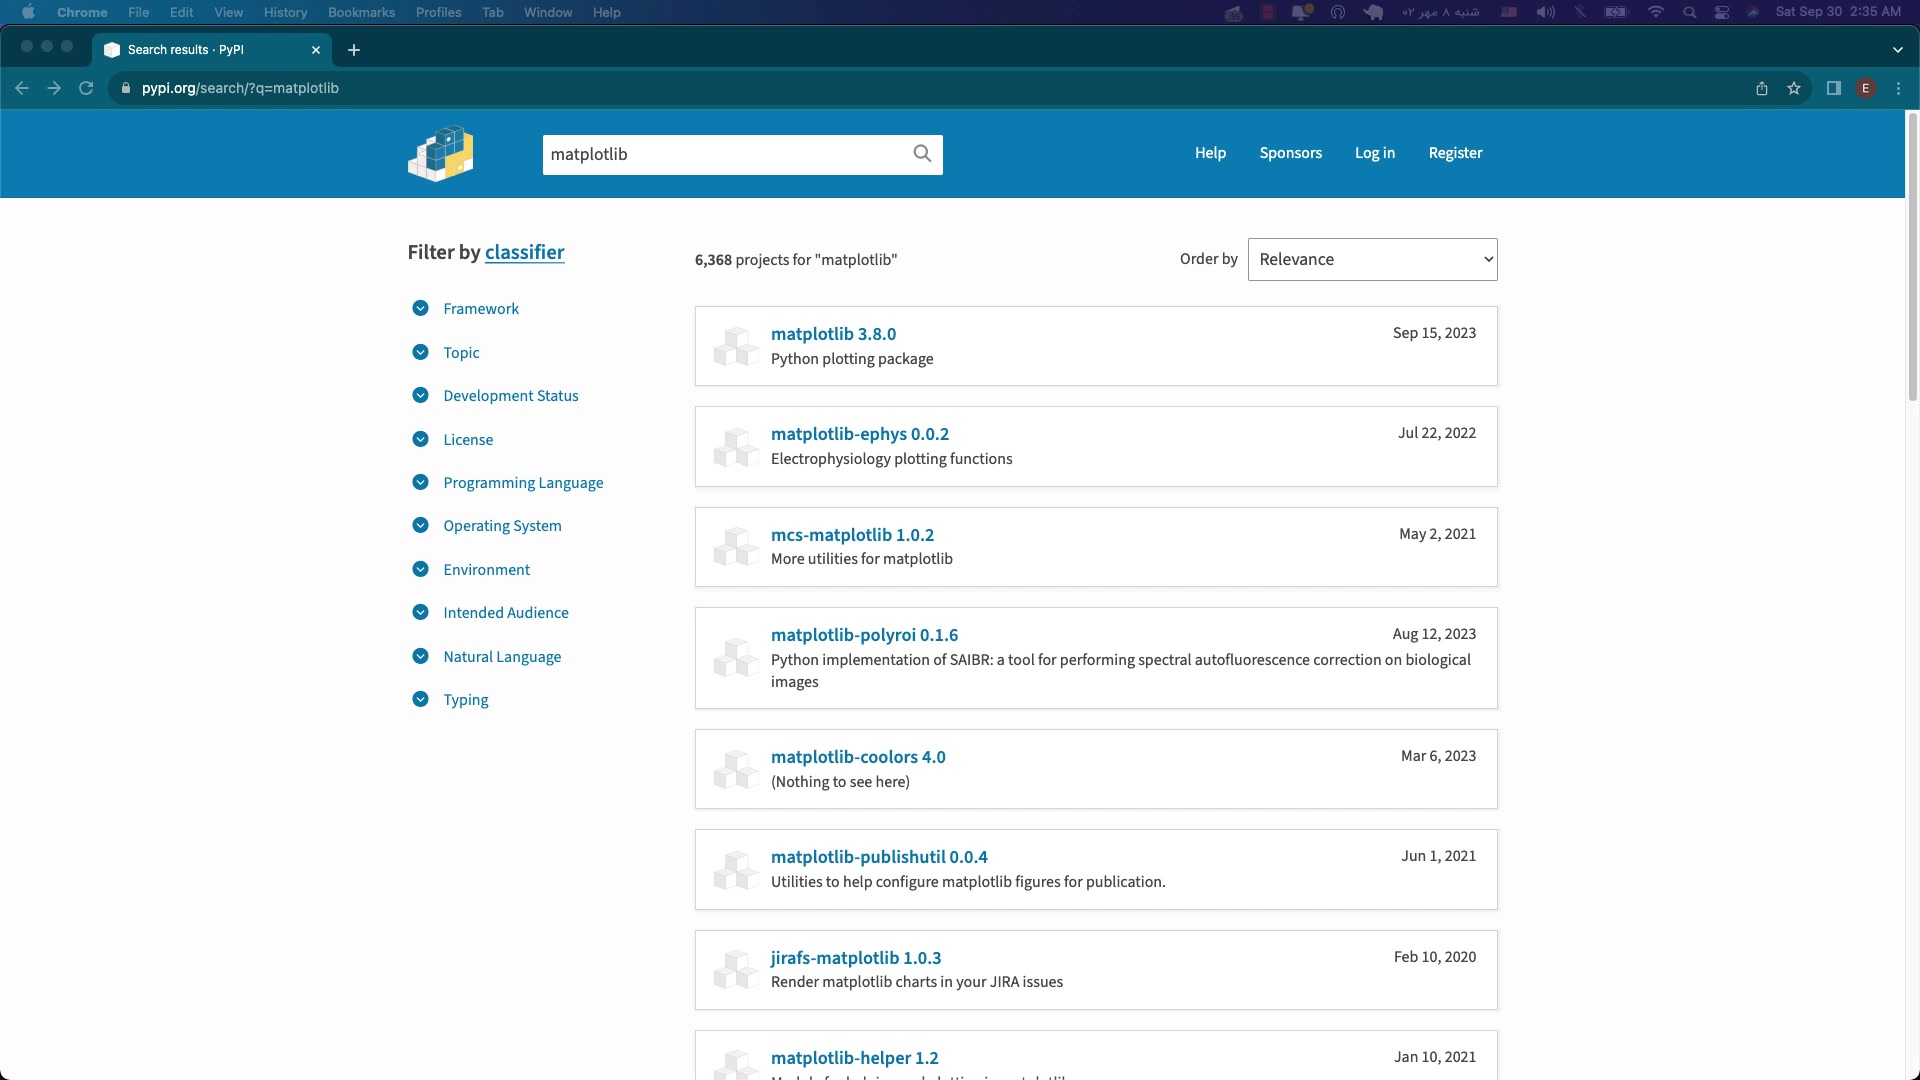This screenshot has width=1920, height=1080.
Task: Click the magnifying glass search button
Action: click(x=922, y=153)
